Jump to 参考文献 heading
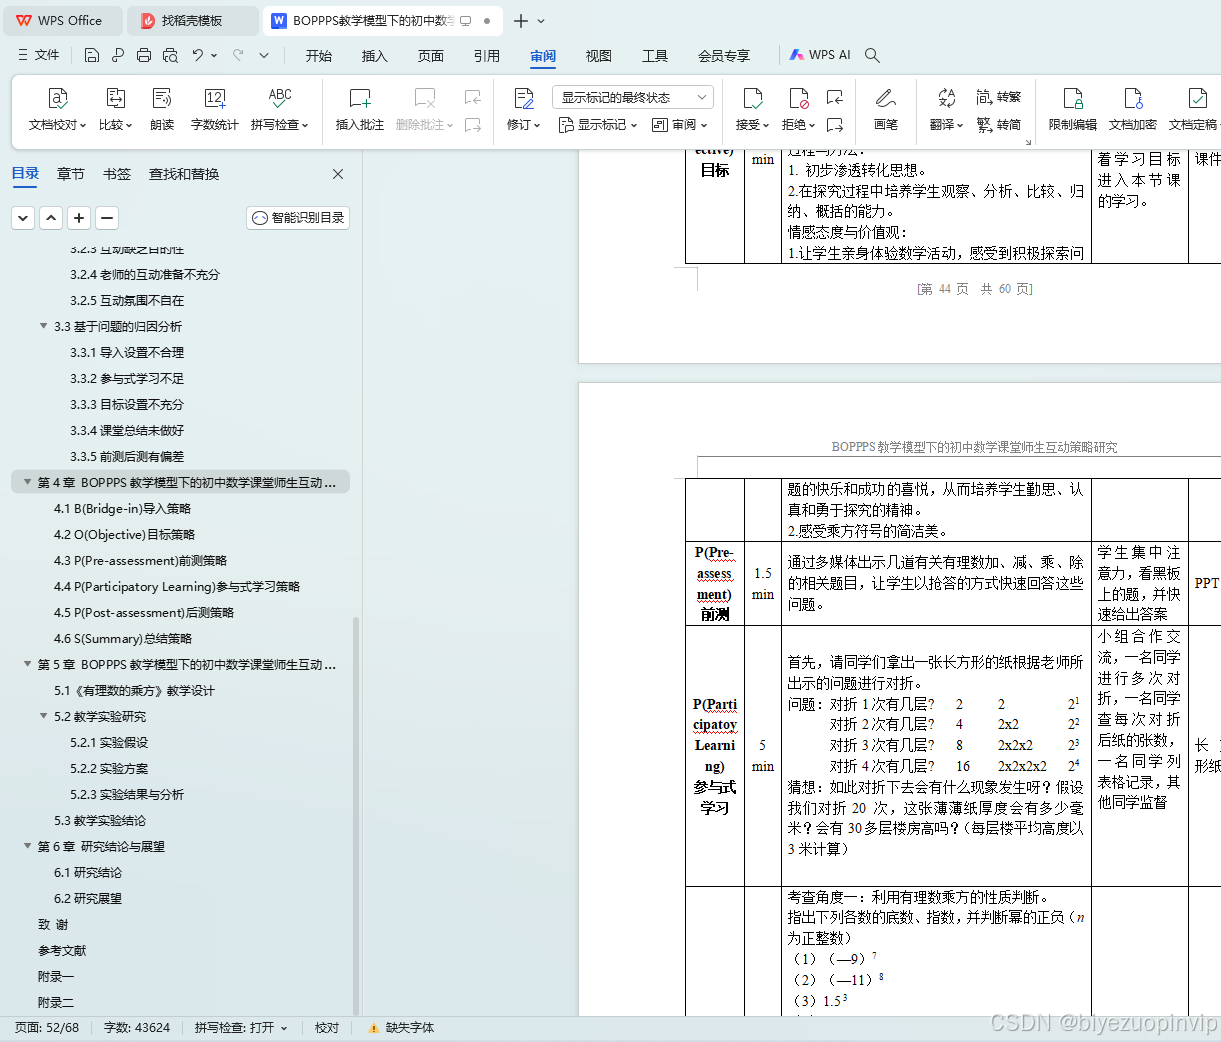This screenshot has height=1042, width=1221. [62, 950]
